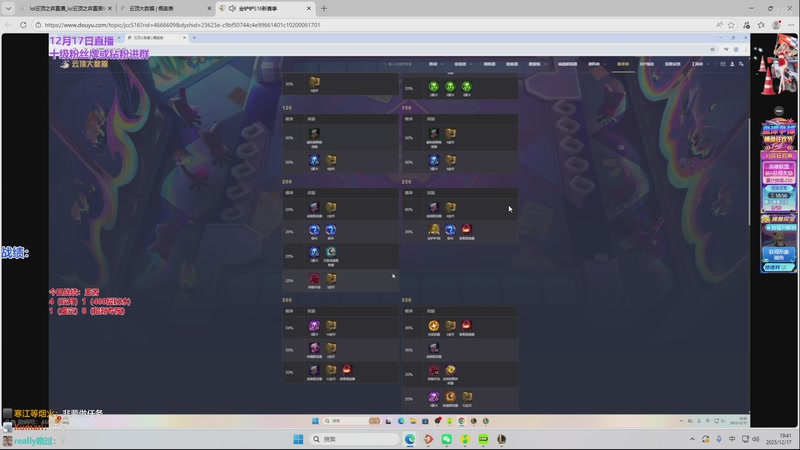Click the section heading 120
Screen dimensions: 800x450
(287, 108)
